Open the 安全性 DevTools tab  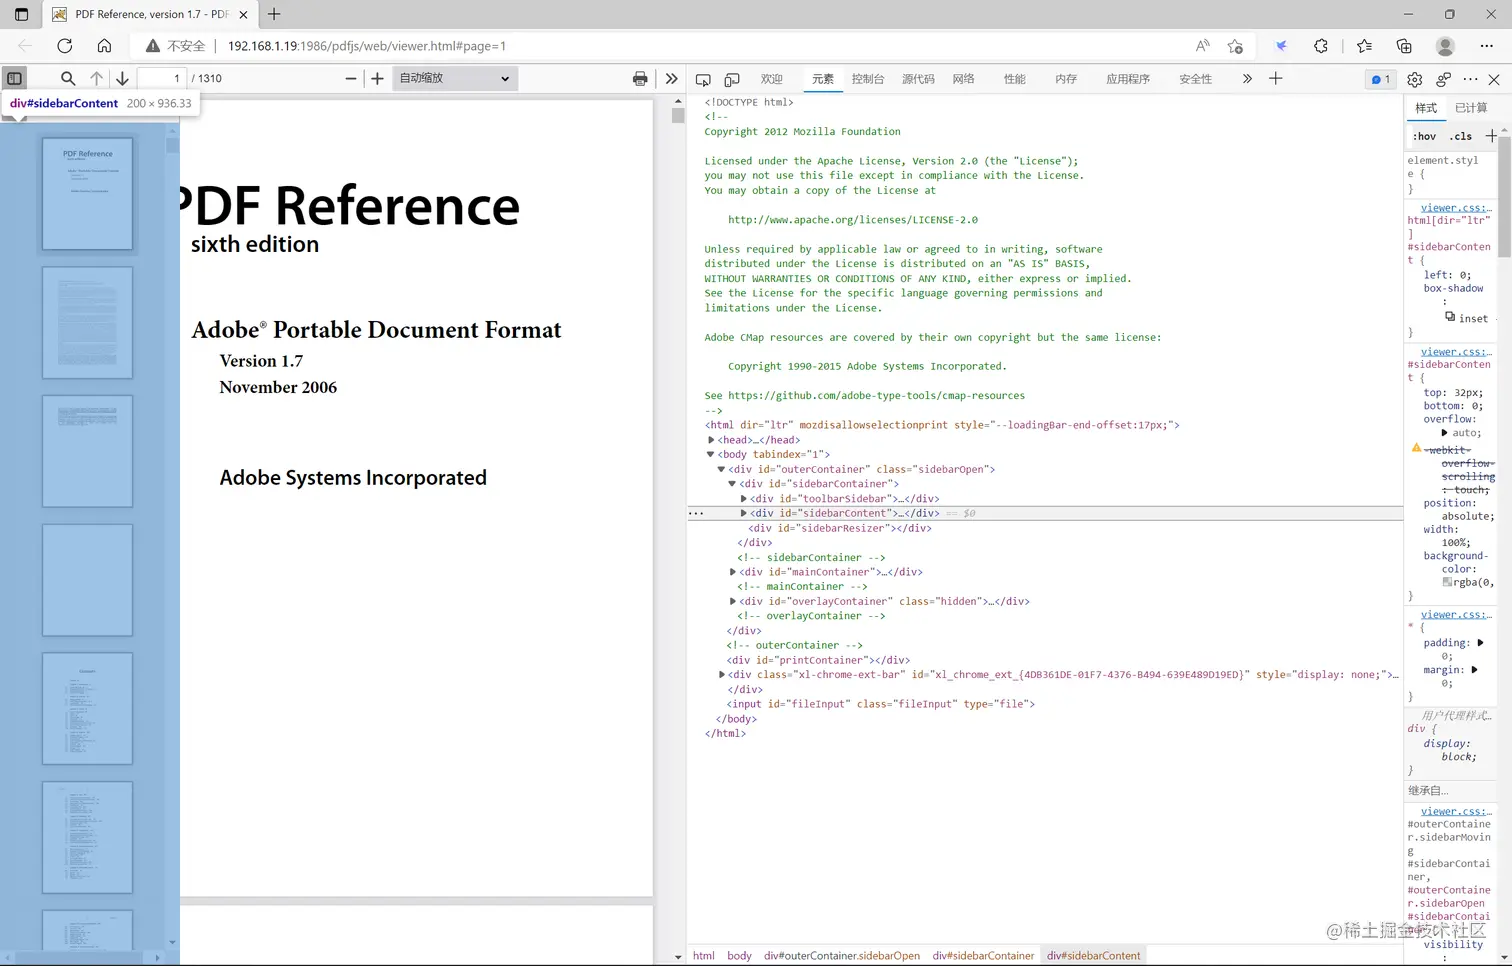1195,79
